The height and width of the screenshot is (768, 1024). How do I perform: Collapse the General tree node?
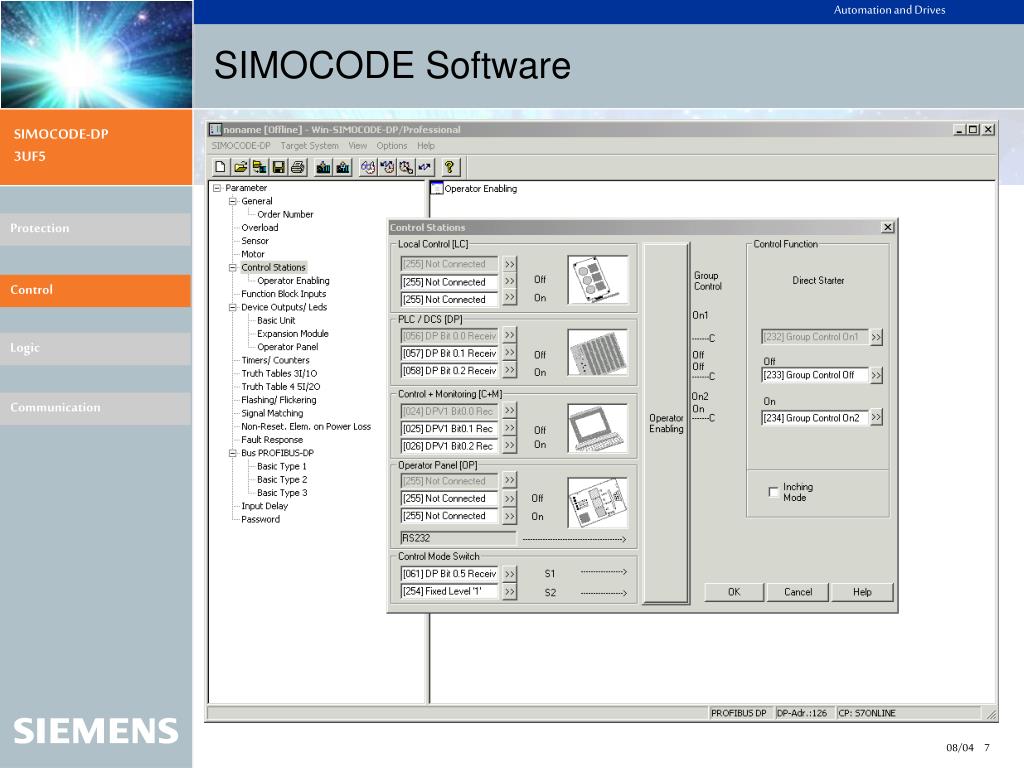232,201
